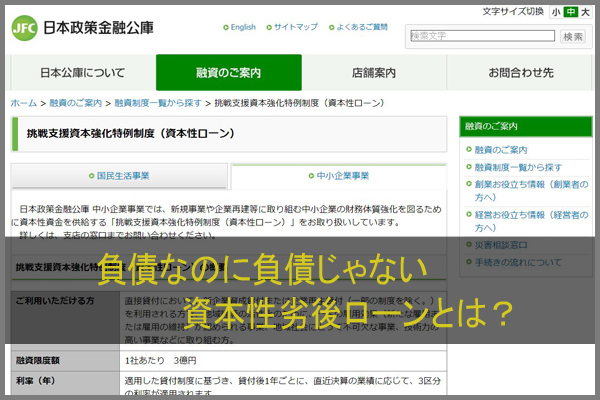The width and height of the screenshot is (600, 400).
Task: Click the 利率（年） table row header
Action: [x=65, y=383]
